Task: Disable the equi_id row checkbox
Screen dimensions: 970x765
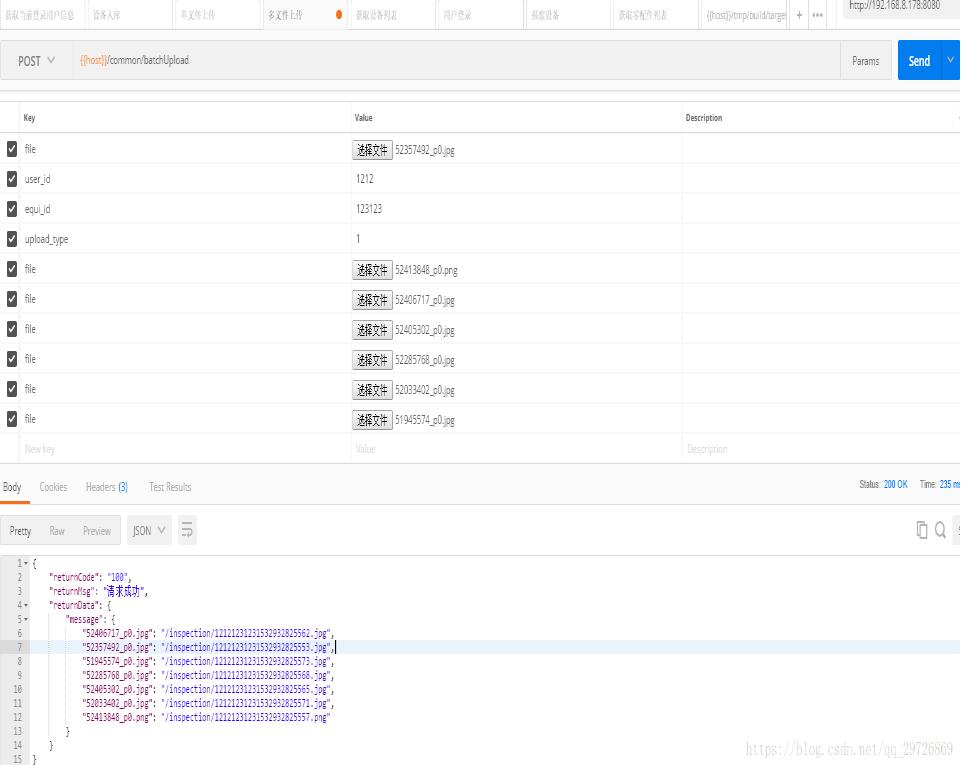Action: [12, 209]
